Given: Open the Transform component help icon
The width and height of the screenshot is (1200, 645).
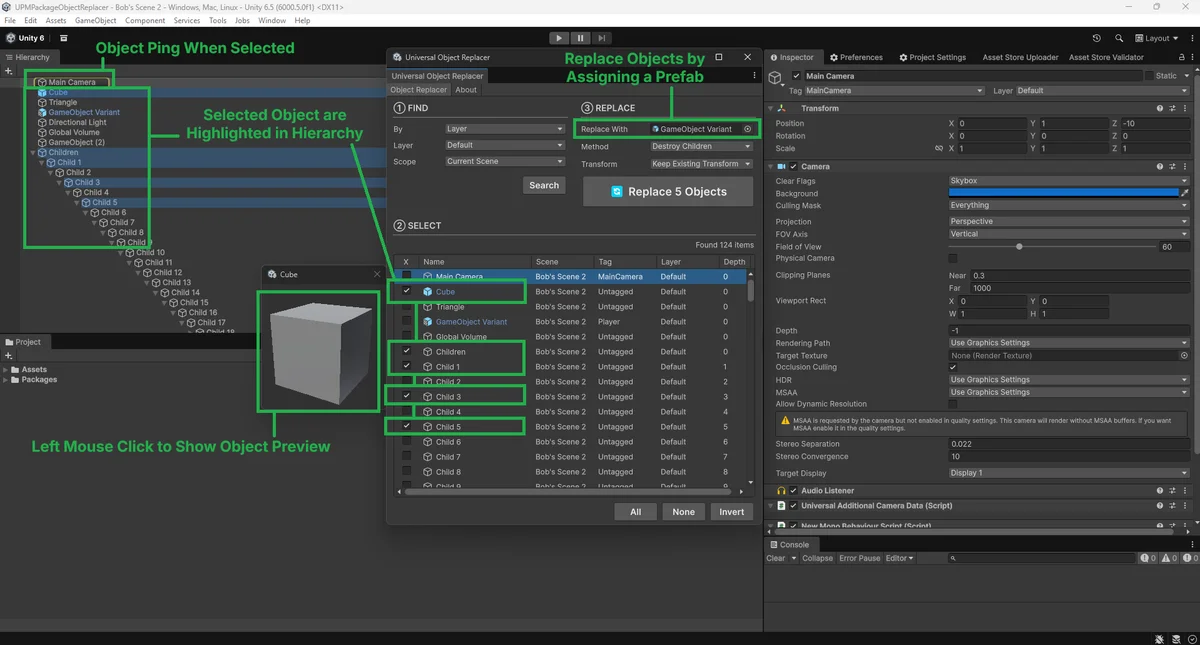Looking at the screenshot, I should click(x=1160, y=108).
